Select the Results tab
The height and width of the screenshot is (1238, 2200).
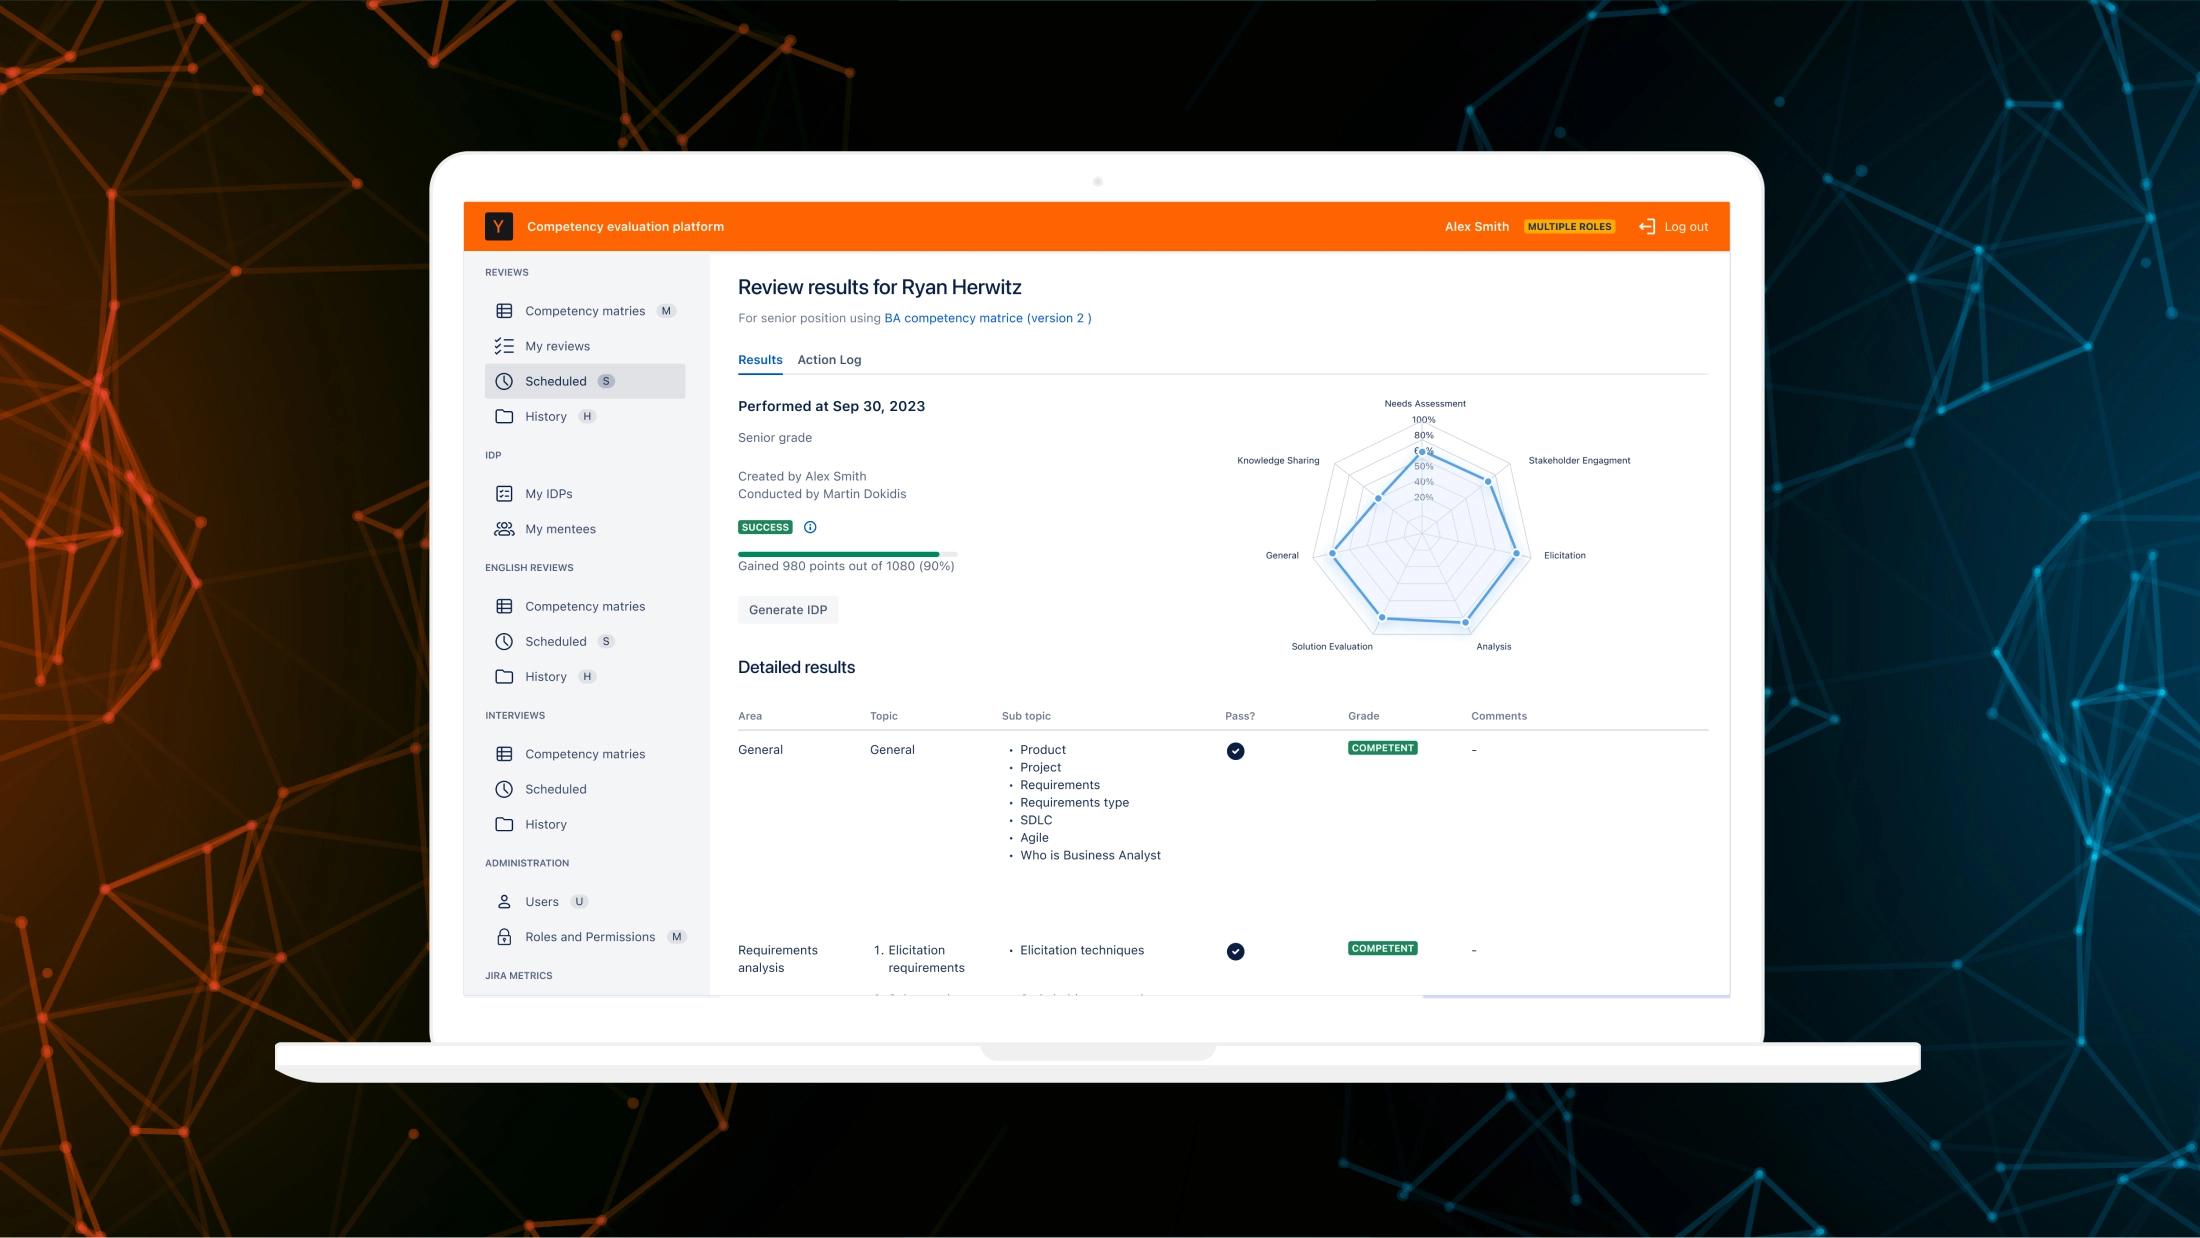760,360
